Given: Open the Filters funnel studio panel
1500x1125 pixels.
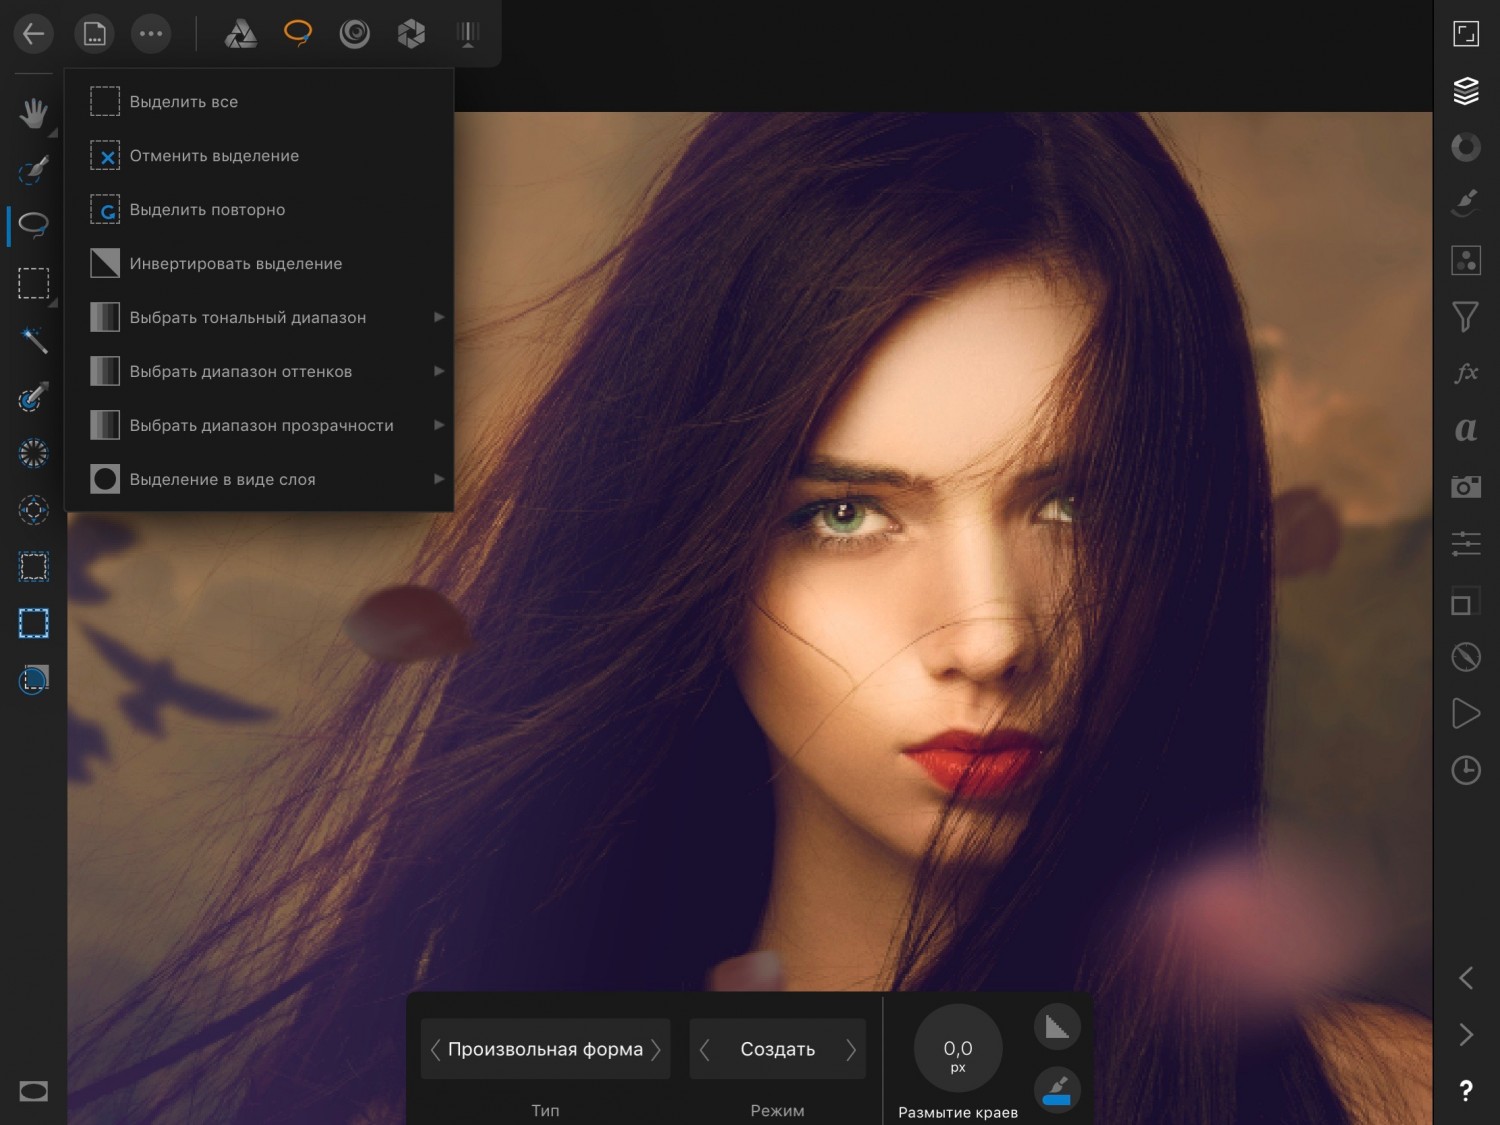Looking at the screenshot, I should point(1466,317).
